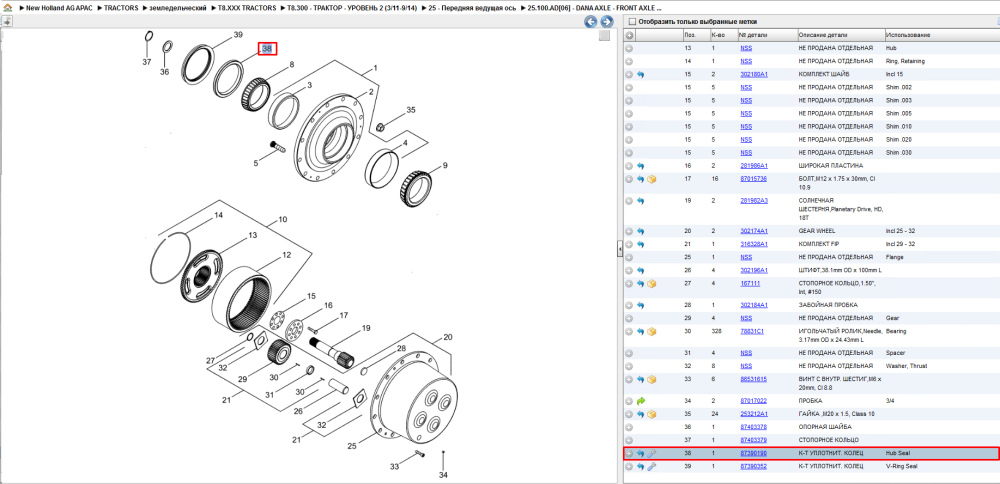Click the wrench icon on the V-Ring Seal row
The height and width of the screenshot is (484, 1000).
[651, 467]
